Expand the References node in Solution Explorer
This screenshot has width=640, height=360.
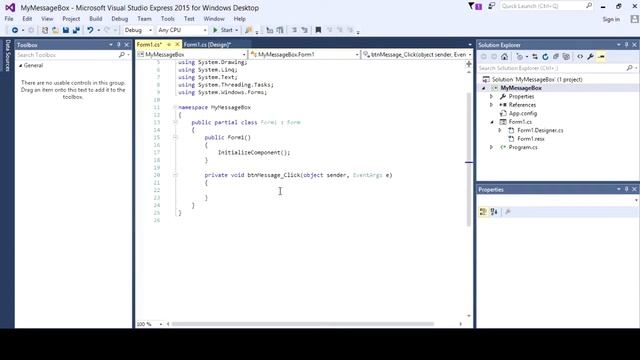tap(491, 105)
